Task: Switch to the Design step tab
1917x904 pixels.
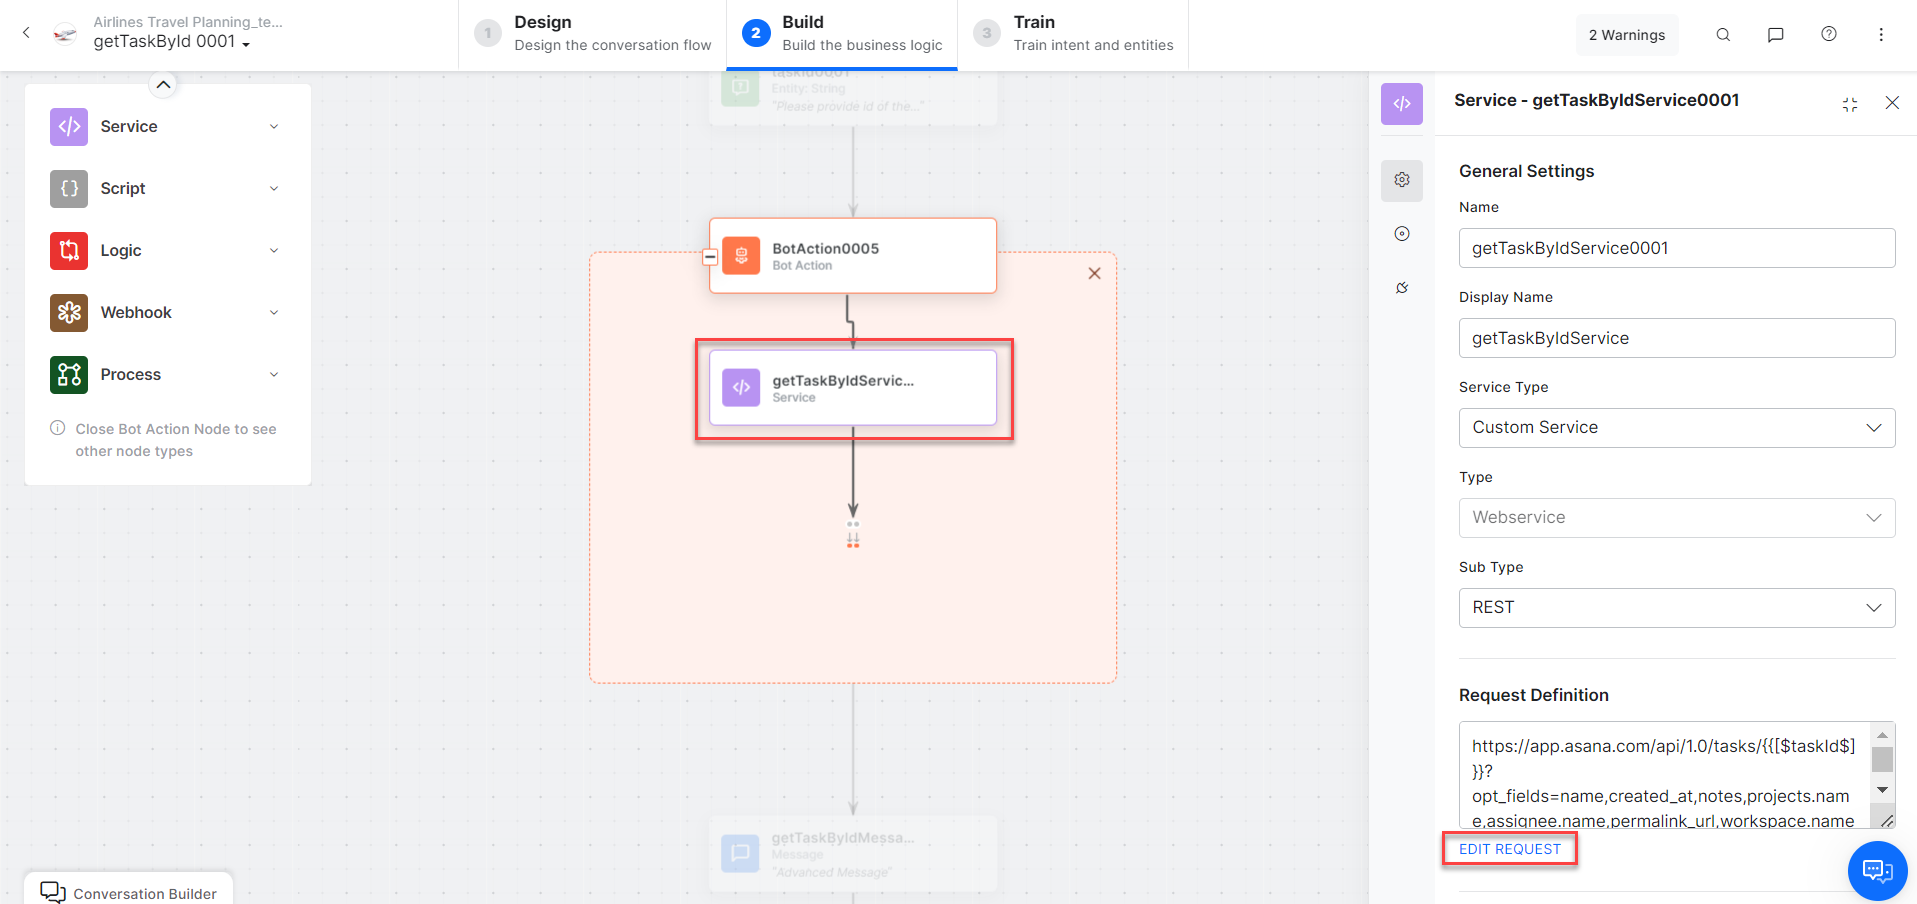Action: [593, 34]
